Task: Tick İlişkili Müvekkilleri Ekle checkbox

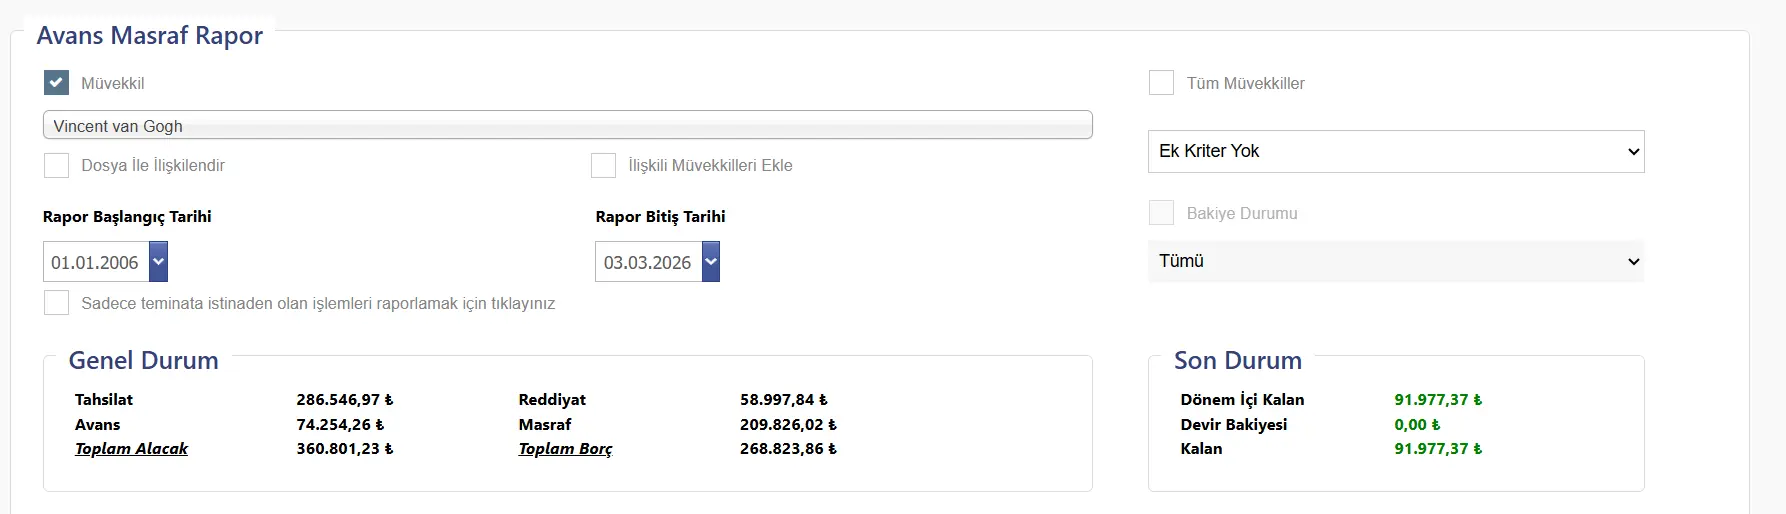Action: tap(604, 165)
